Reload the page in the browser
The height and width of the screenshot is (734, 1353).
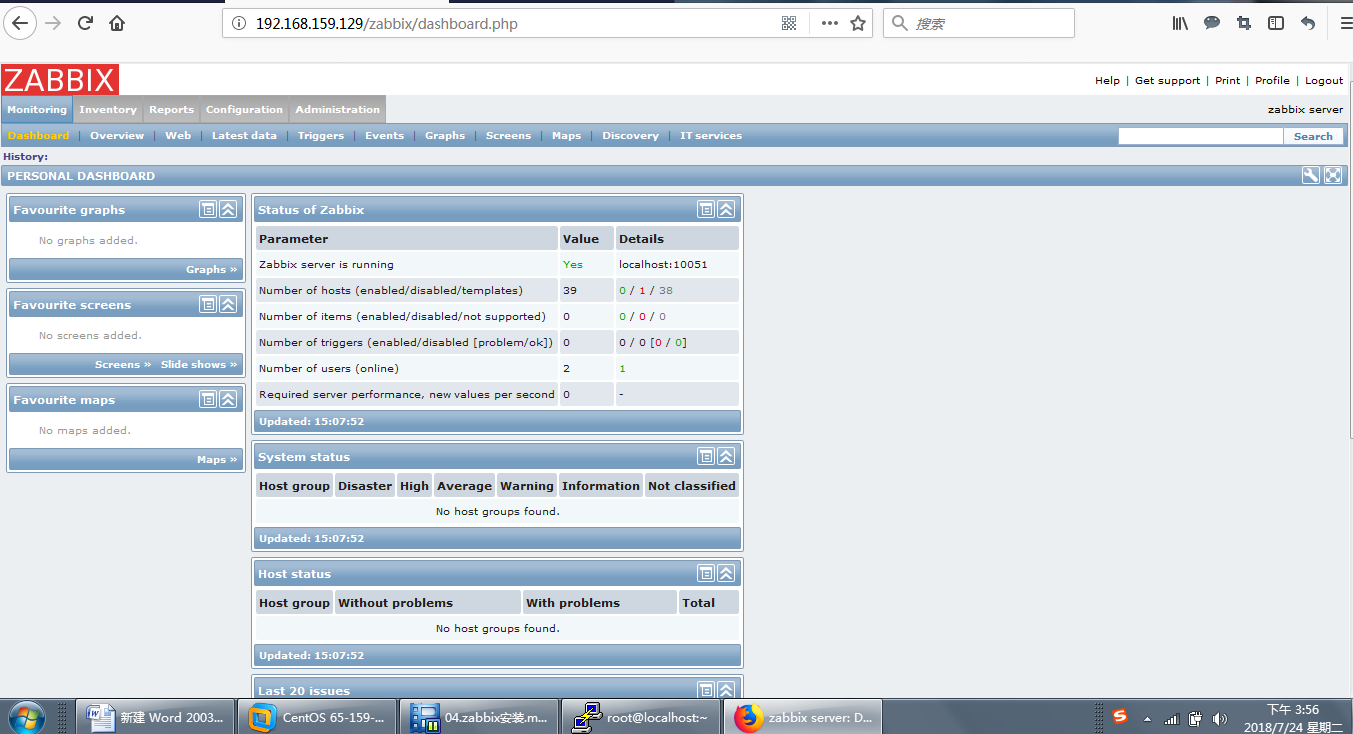(85, 23)
